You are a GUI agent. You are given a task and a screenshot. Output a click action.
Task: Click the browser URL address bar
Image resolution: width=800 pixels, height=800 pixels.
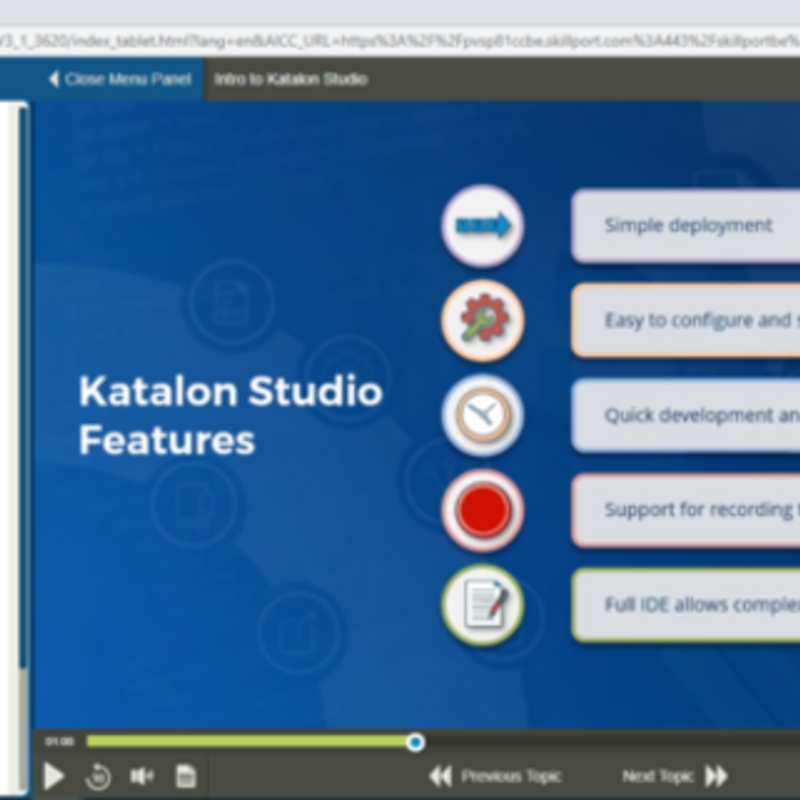pos(400,41)
